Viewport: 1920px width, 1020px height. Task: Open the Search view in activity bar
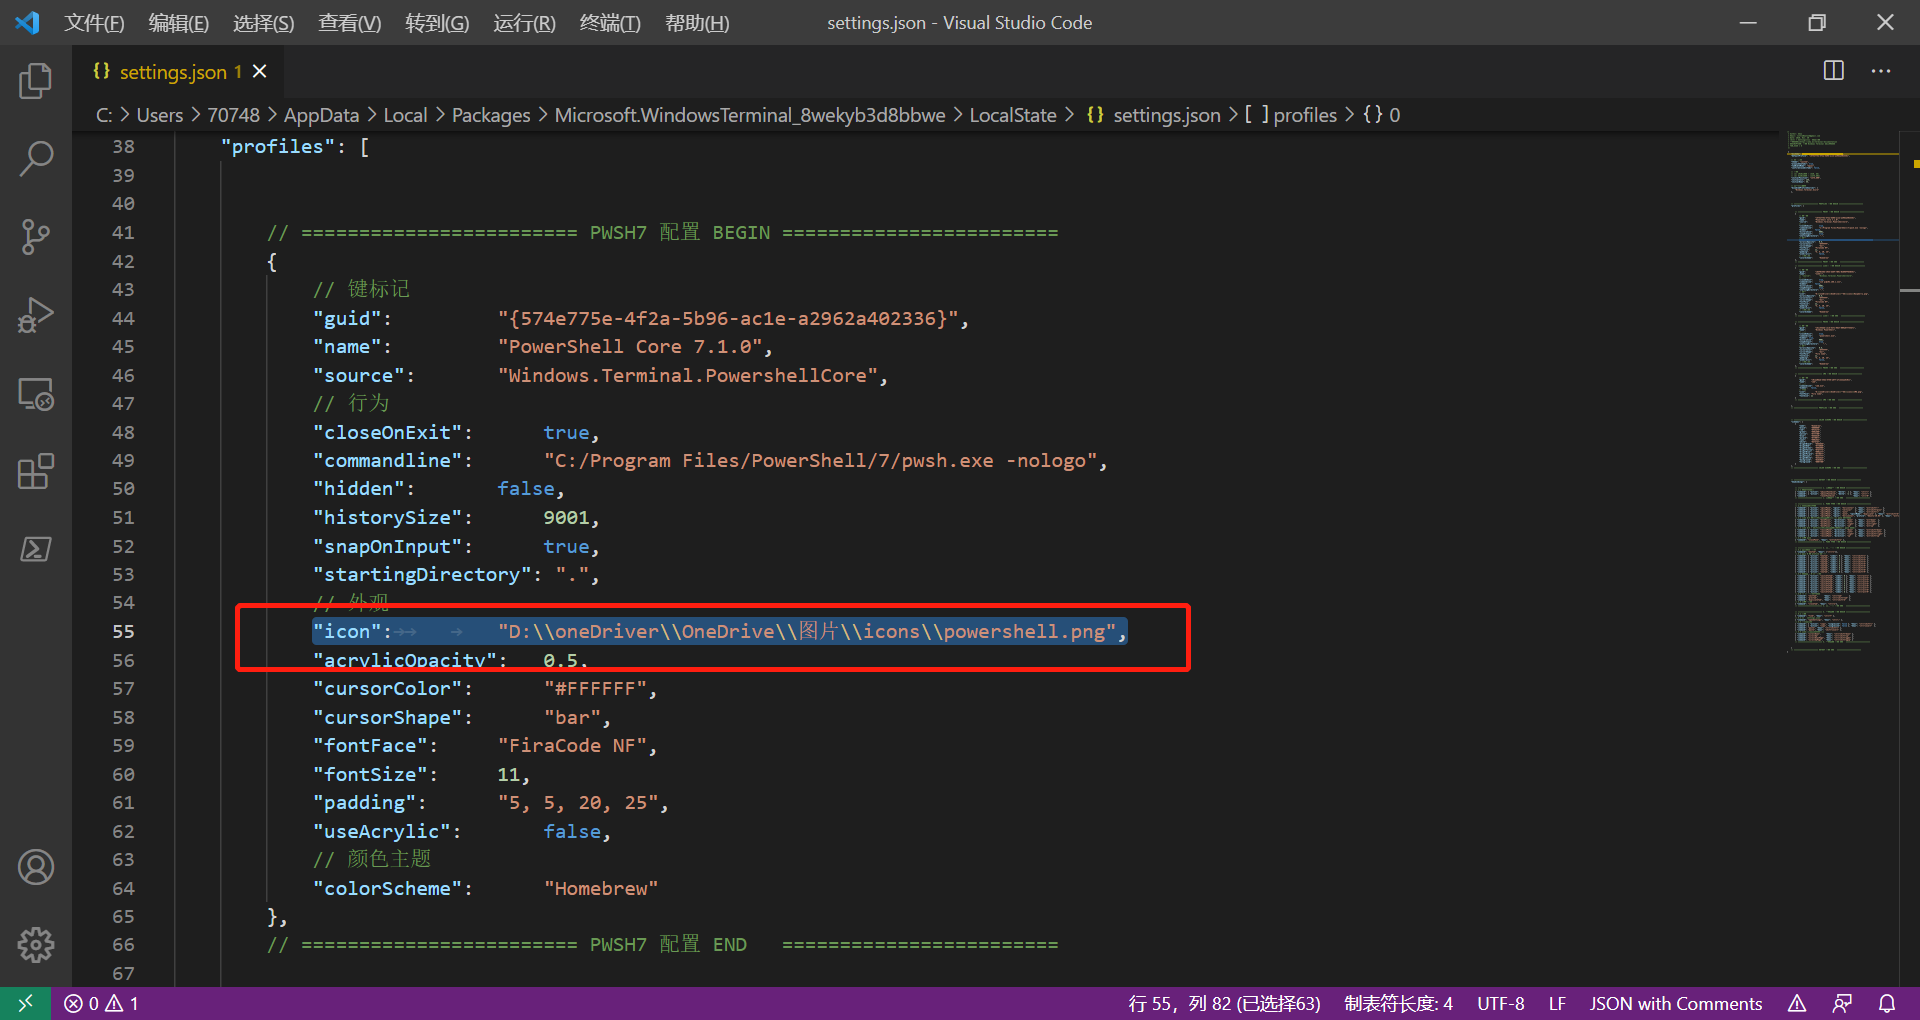click(x=36, y=158)
